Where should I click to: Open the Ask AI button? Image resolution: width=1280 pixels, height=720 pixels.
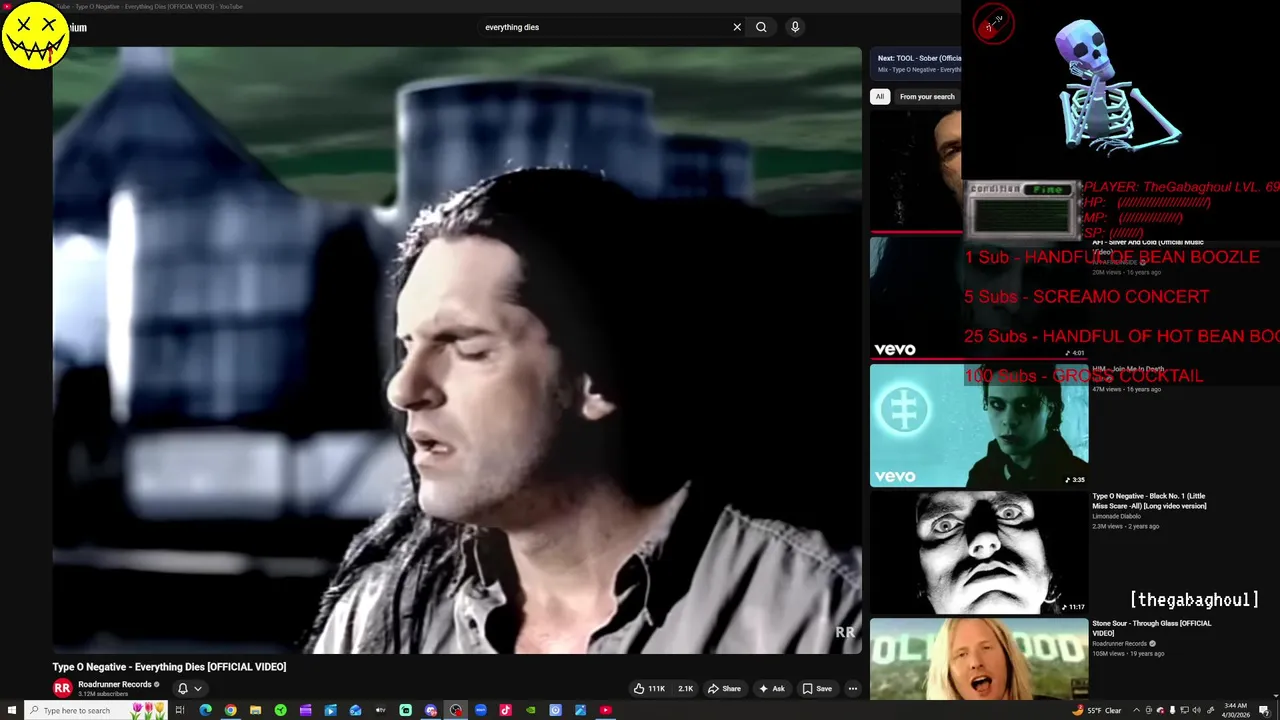(771, 688)
